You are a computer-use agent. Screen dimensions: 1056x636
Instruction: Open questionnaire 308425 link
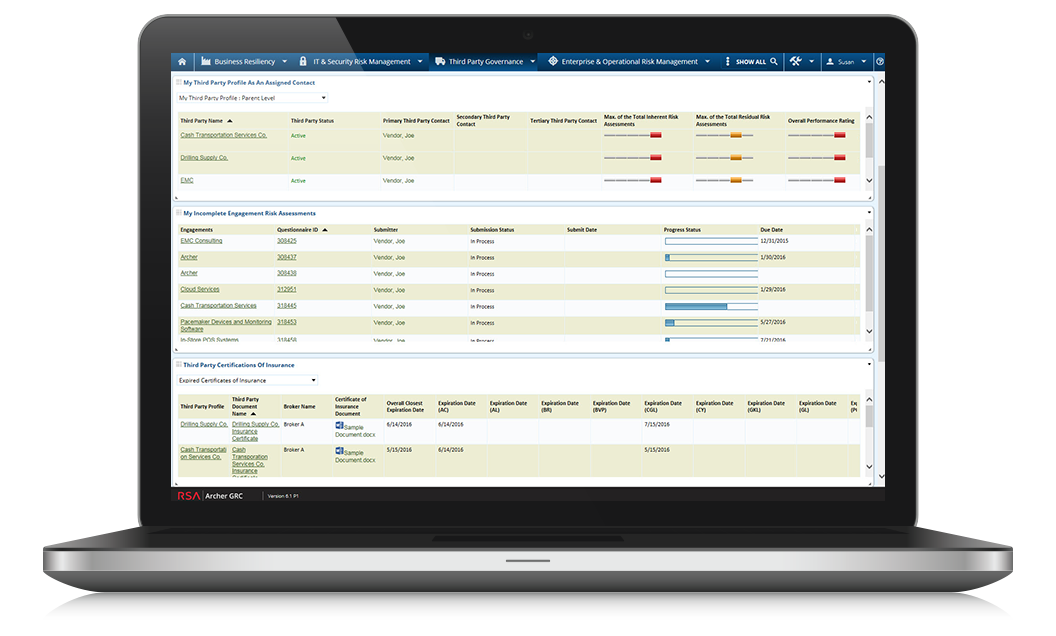tap(287, 241)
